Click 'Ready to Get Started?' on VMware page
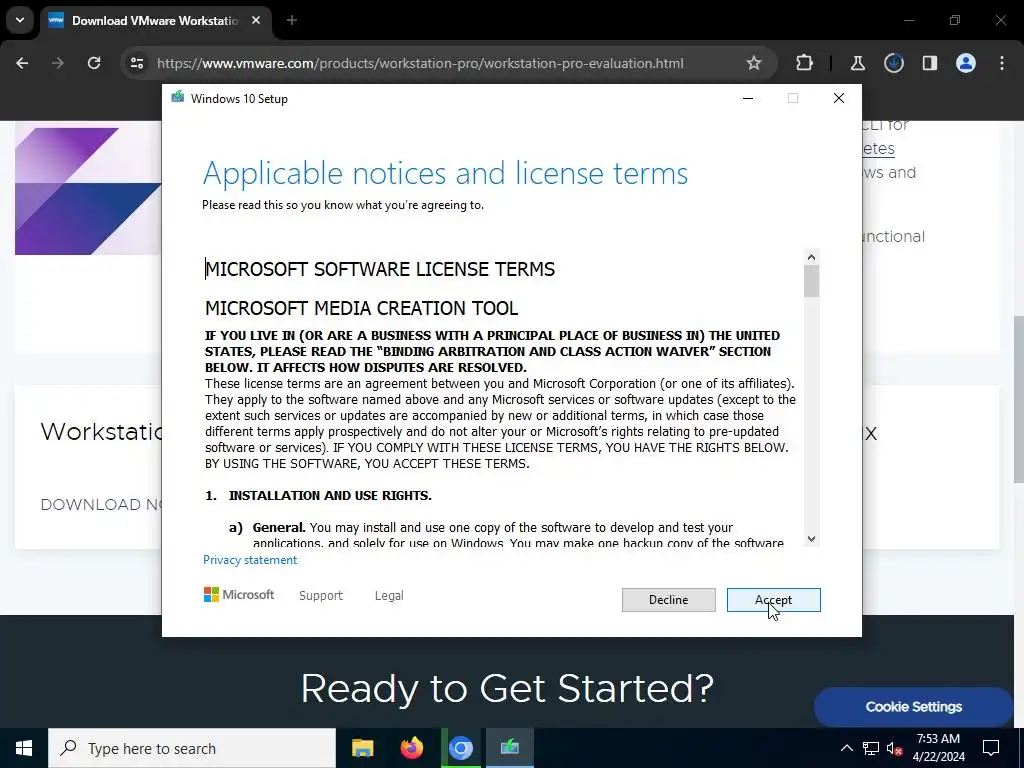This screenshot has width=1024, height=768. point(507,688)
